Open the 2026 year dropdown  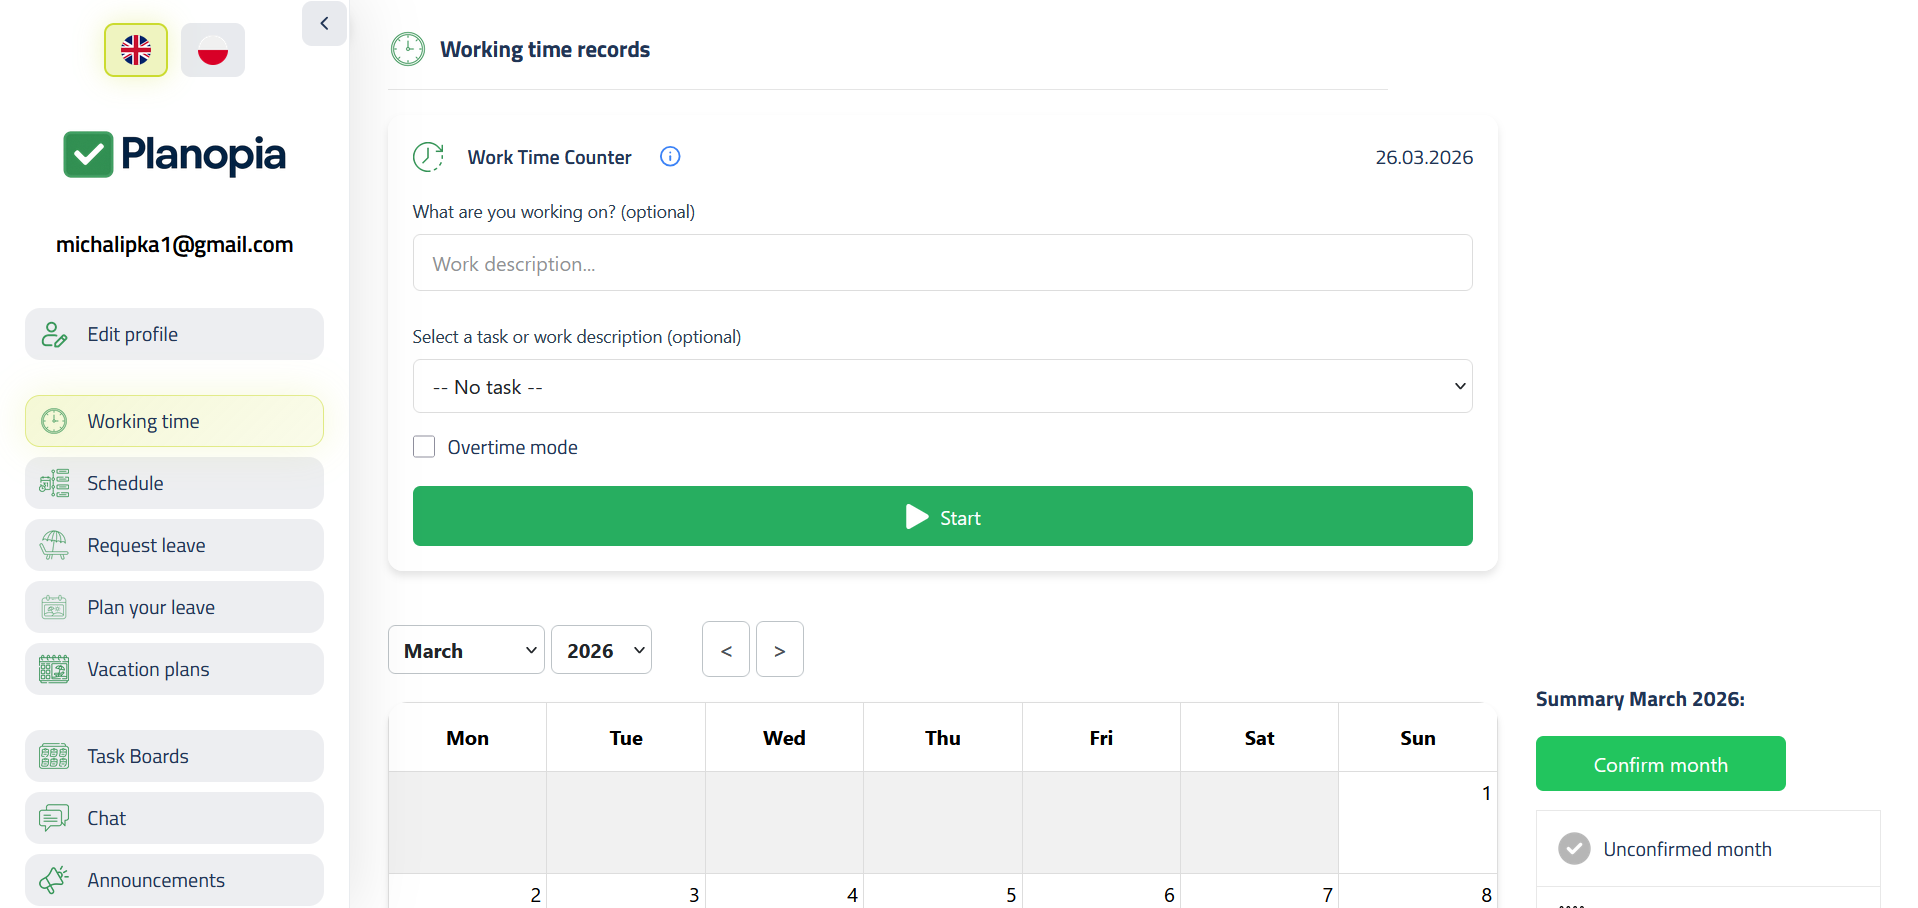tap(601, 650)
